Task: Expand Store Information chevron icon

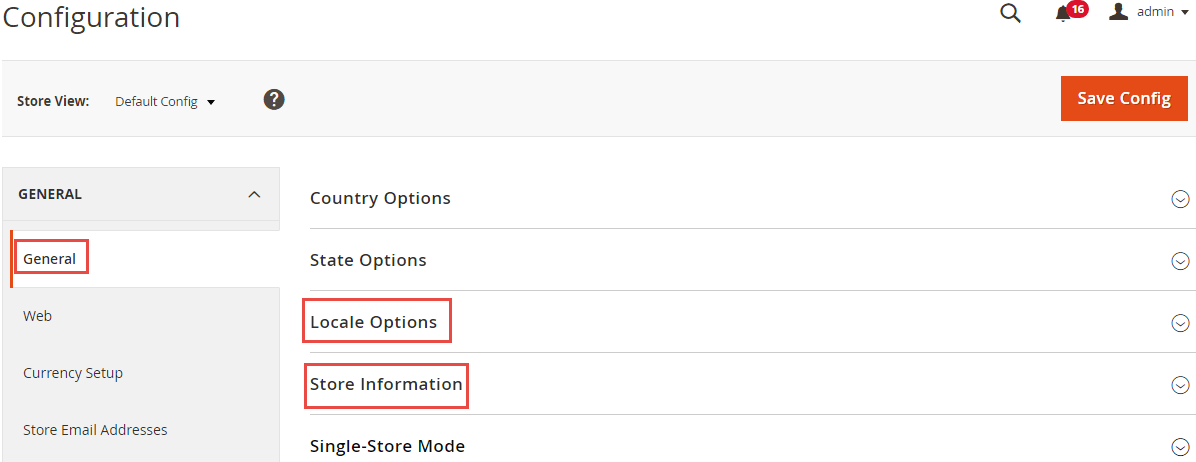Action: 1180,385
